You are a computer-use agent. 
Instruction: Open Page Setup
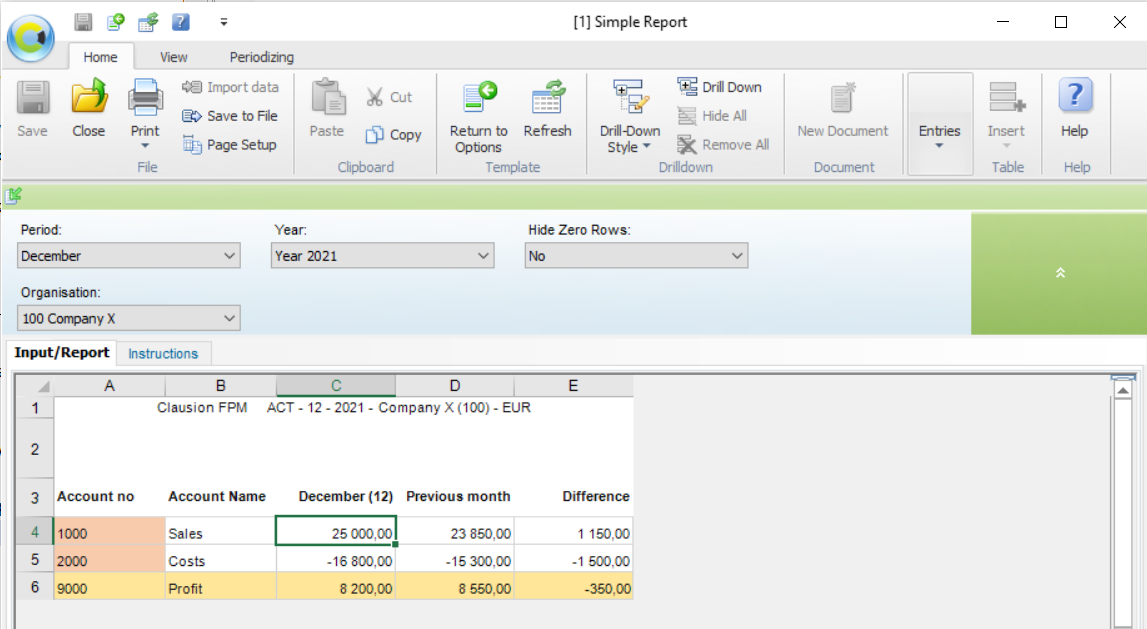tap(230, 145)
